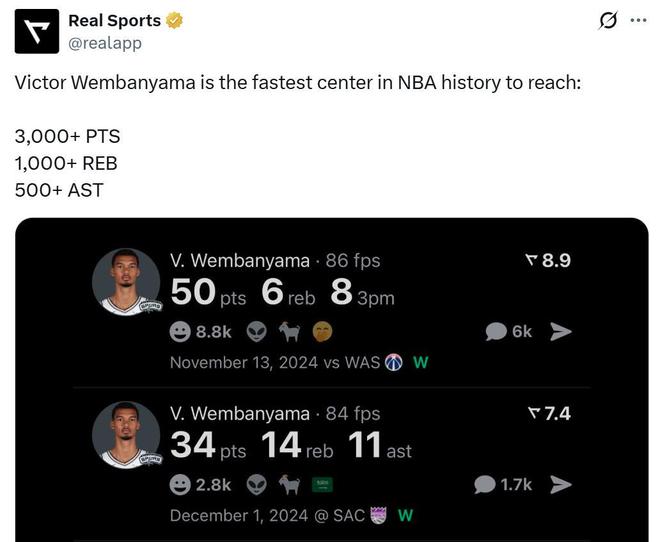The image size is (660, 542).
Task: Share the 34 pts game card
Action: (561, 484)
